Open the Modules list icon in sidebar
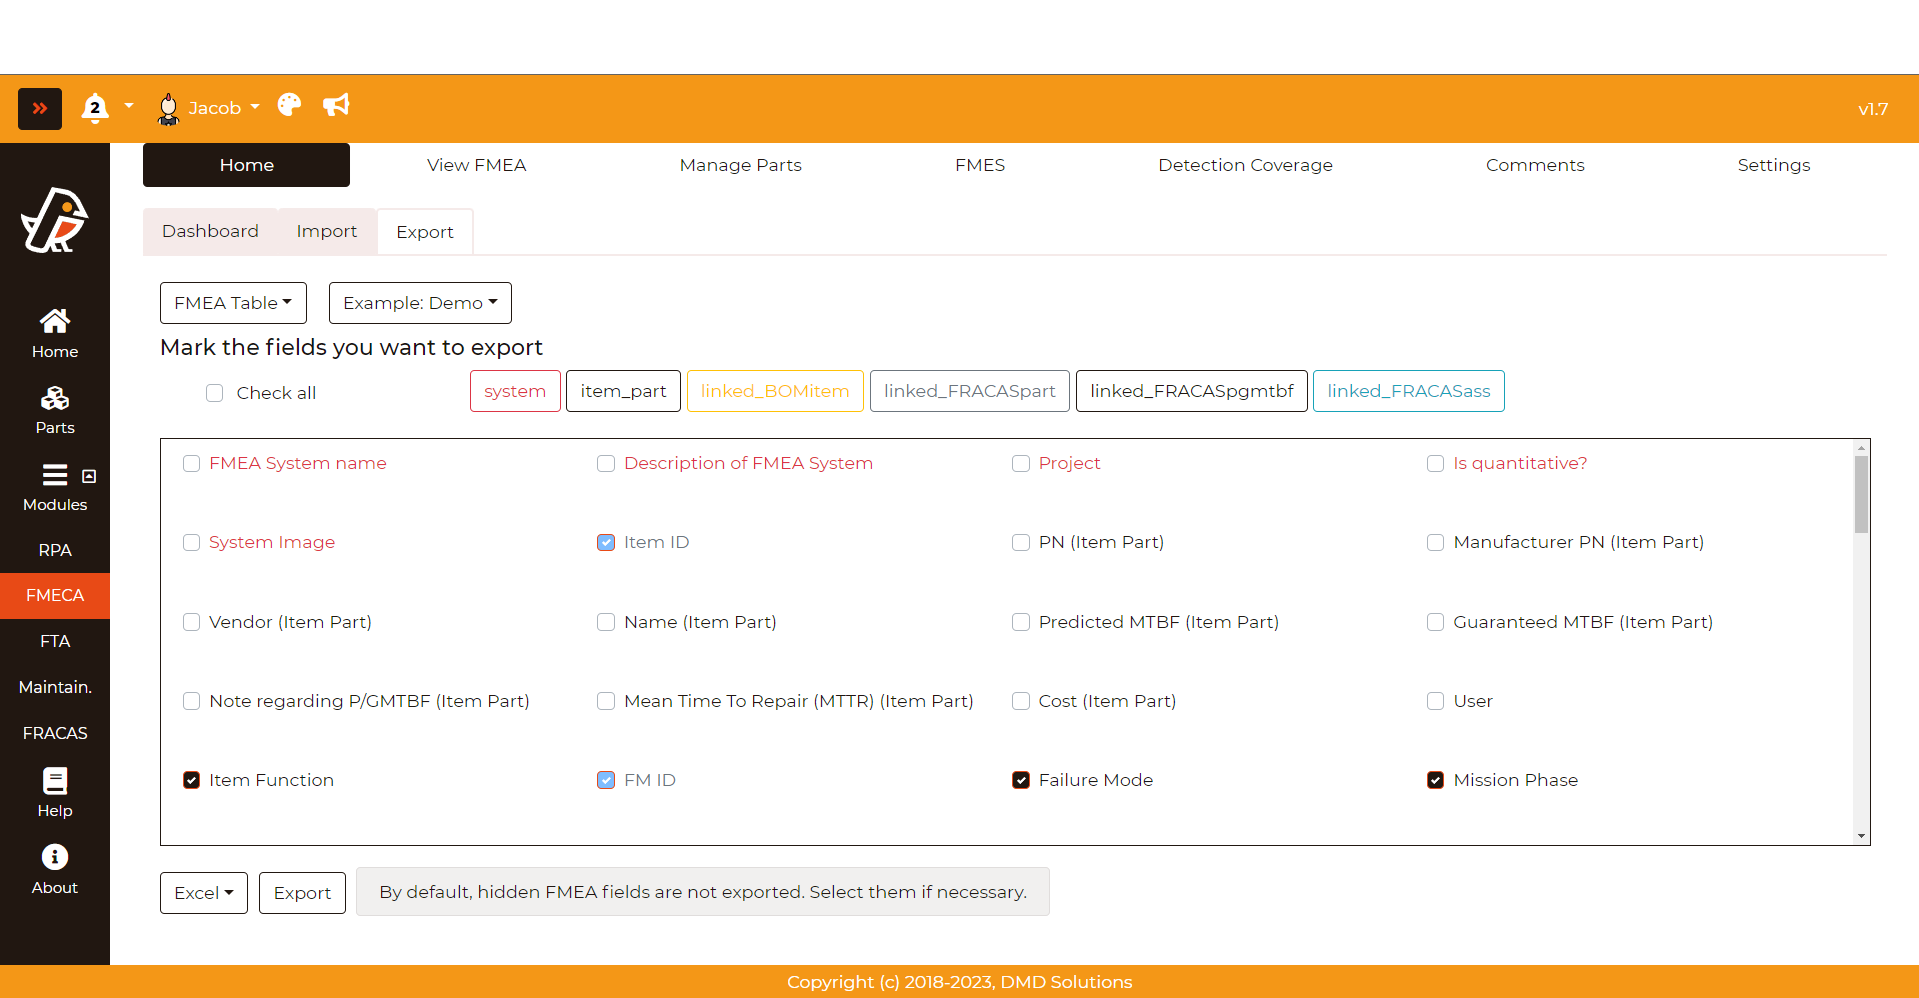The height and width of the screenshot is (998, 1919). [55, 476]
